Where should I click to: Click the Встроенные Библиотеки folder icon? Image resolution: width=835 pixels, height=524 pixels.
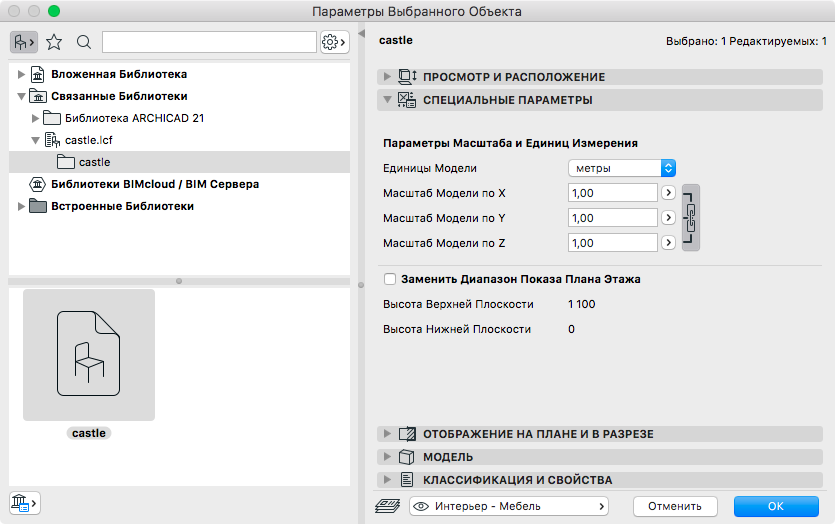pos(37,206)
